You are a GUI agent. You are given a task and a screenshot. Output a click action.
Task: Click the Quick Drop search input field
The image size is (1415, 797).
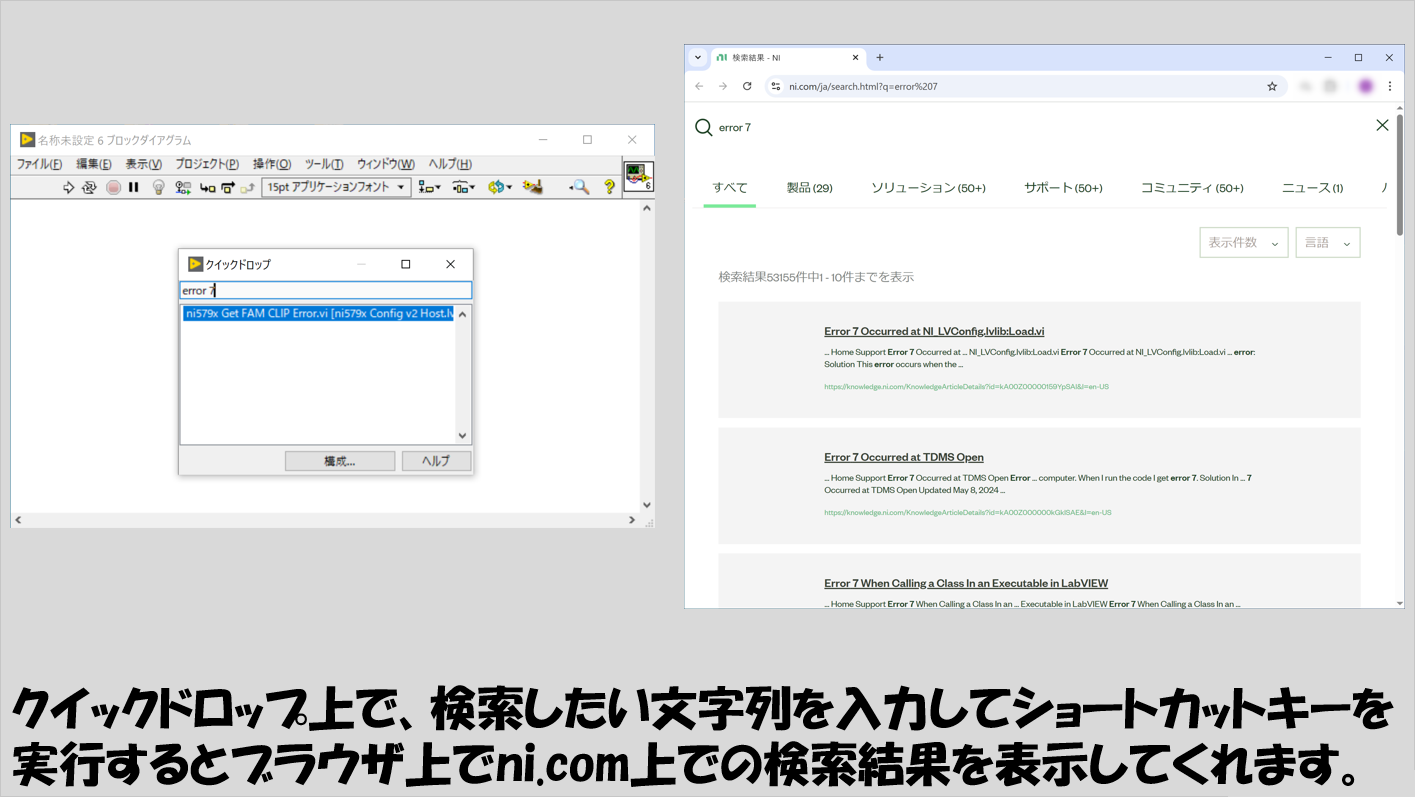coord(325,290)
